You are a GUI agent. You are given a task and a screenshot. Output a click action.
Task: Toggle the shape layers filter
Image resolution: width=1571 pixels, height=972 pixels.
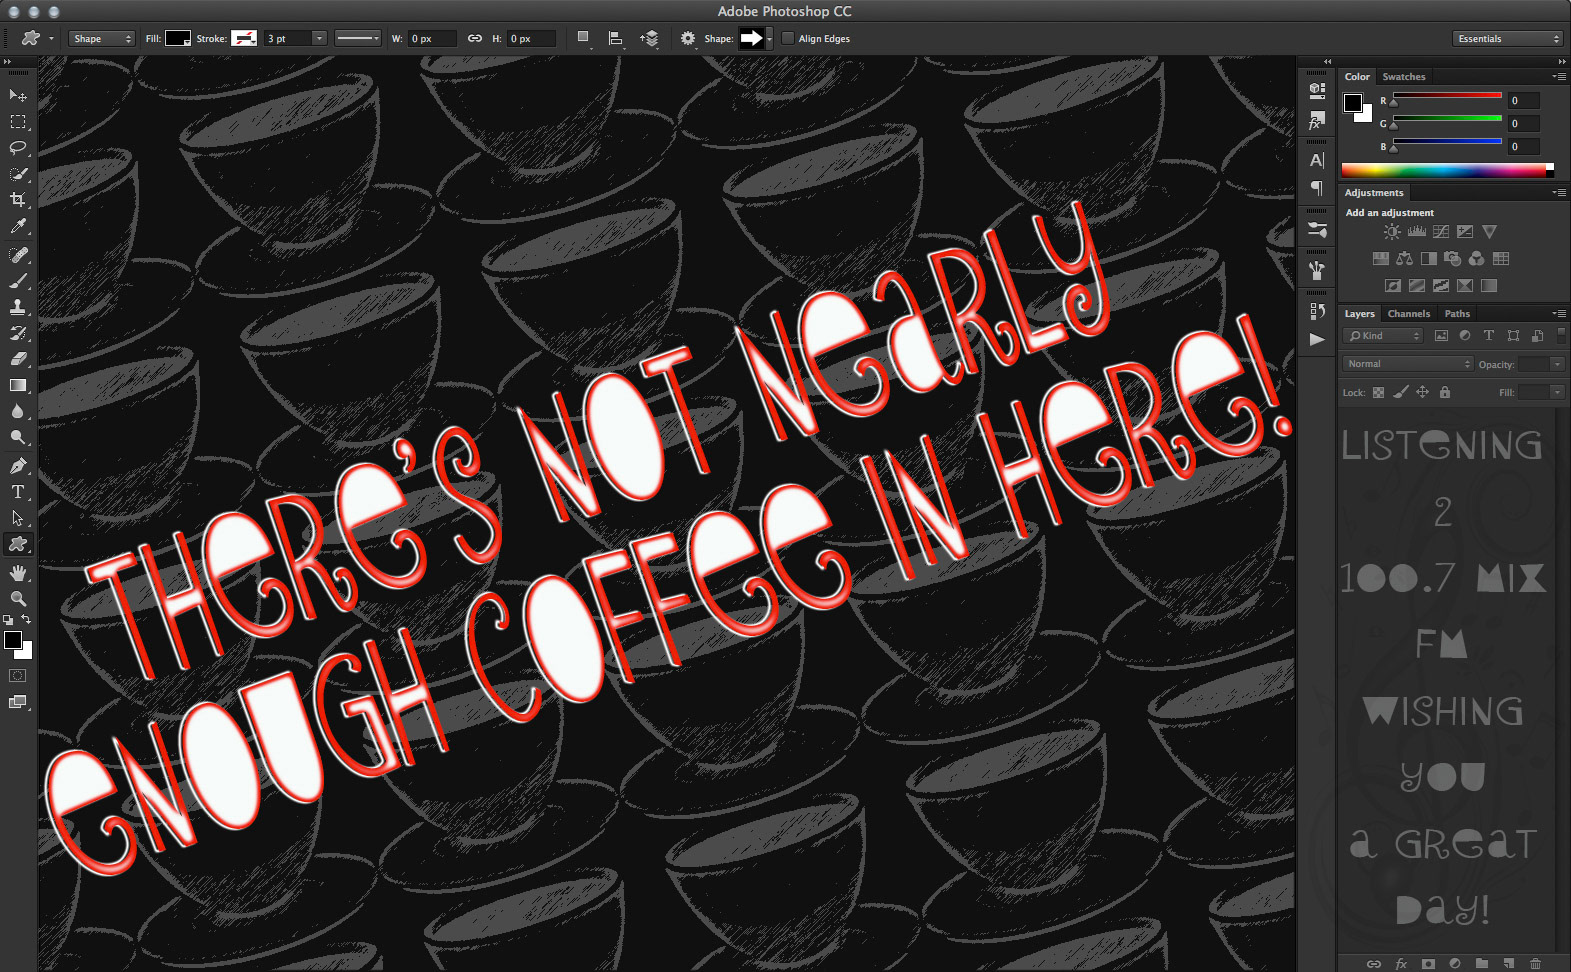tap(1513, 336)
